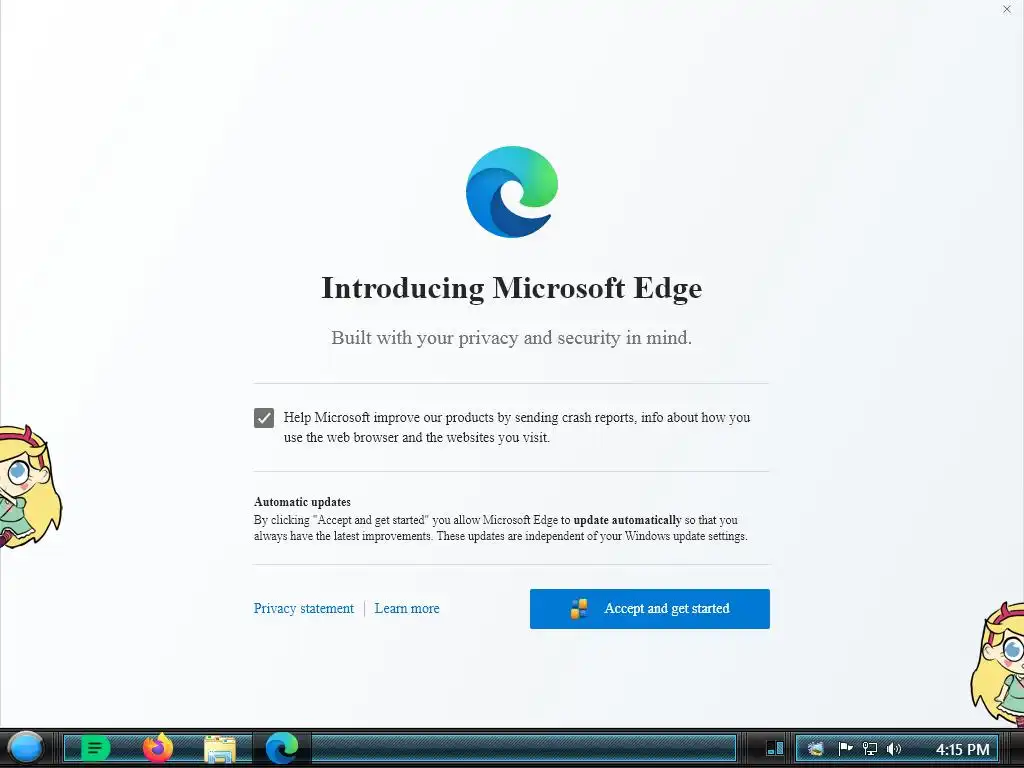Image resolution: width=1024 pixels, height=768 pixels.
Task: Launch Firefox from the taskbar
Action: tap(157, 748)
